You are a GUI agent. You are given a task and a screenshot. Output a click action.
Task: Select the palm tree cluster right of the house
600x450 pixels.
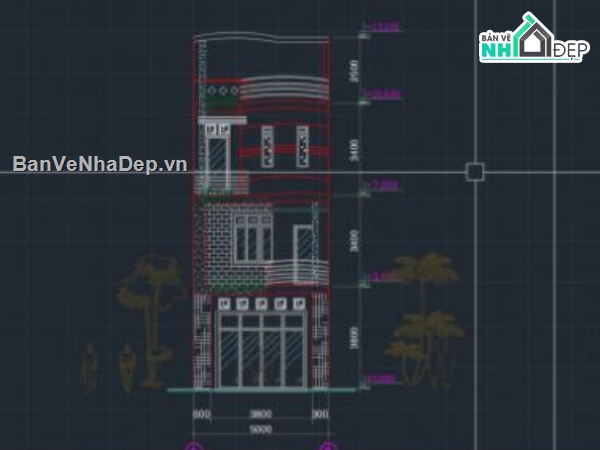point(424,320)
